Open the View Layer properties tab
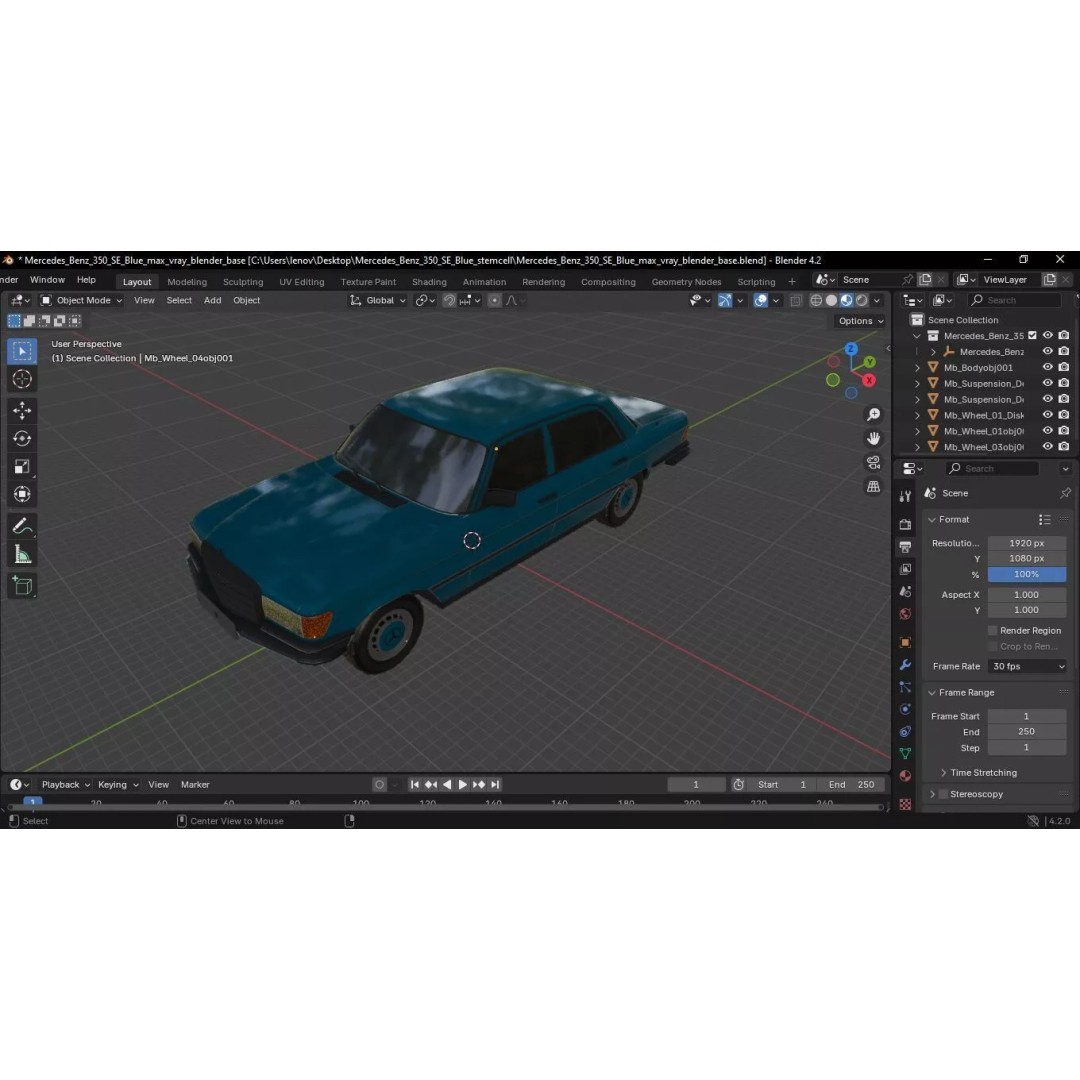The image size is (1080, 1080). click(x=906, y=570)
